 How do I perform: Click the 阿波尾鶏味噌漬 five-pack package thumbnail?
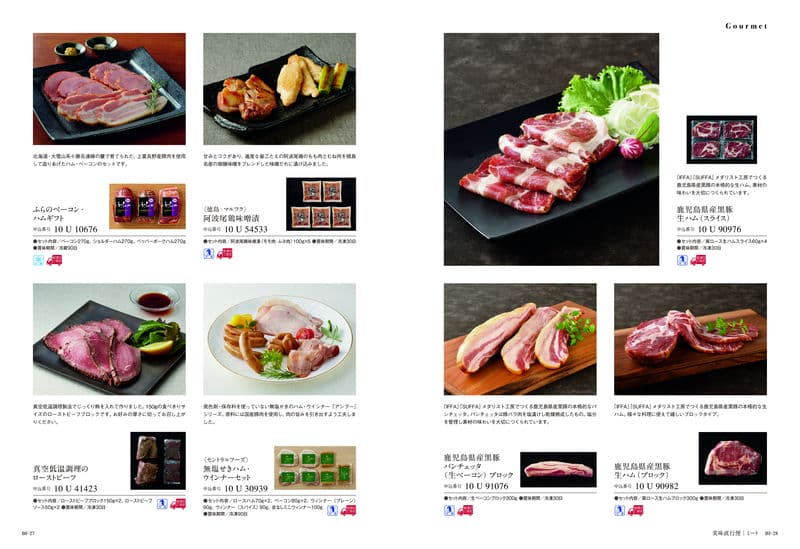click(x=321, y=204)
